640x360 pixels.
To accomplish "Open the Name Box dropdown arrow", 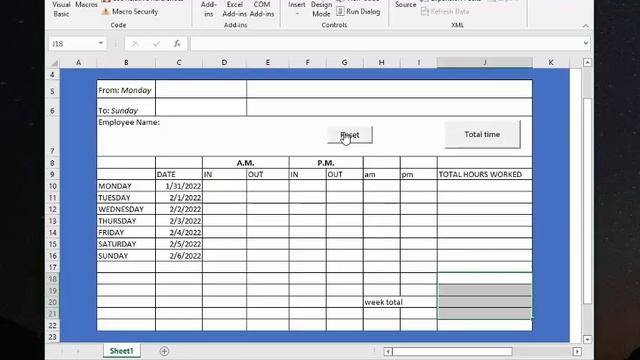I will pyautogui.click(x=100, y=43).
